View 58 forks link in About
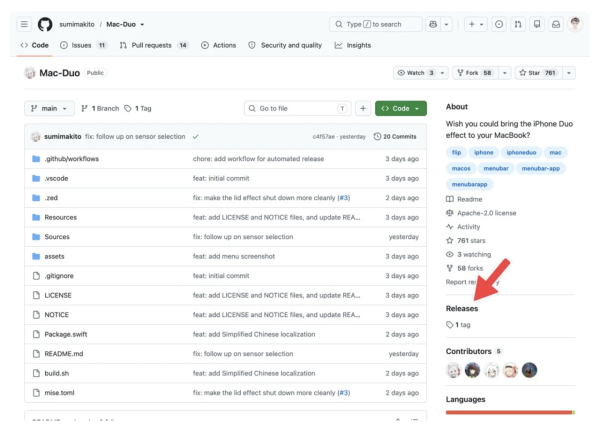The width and height of the screenshot is (600, 431). [x=465, y=268]
